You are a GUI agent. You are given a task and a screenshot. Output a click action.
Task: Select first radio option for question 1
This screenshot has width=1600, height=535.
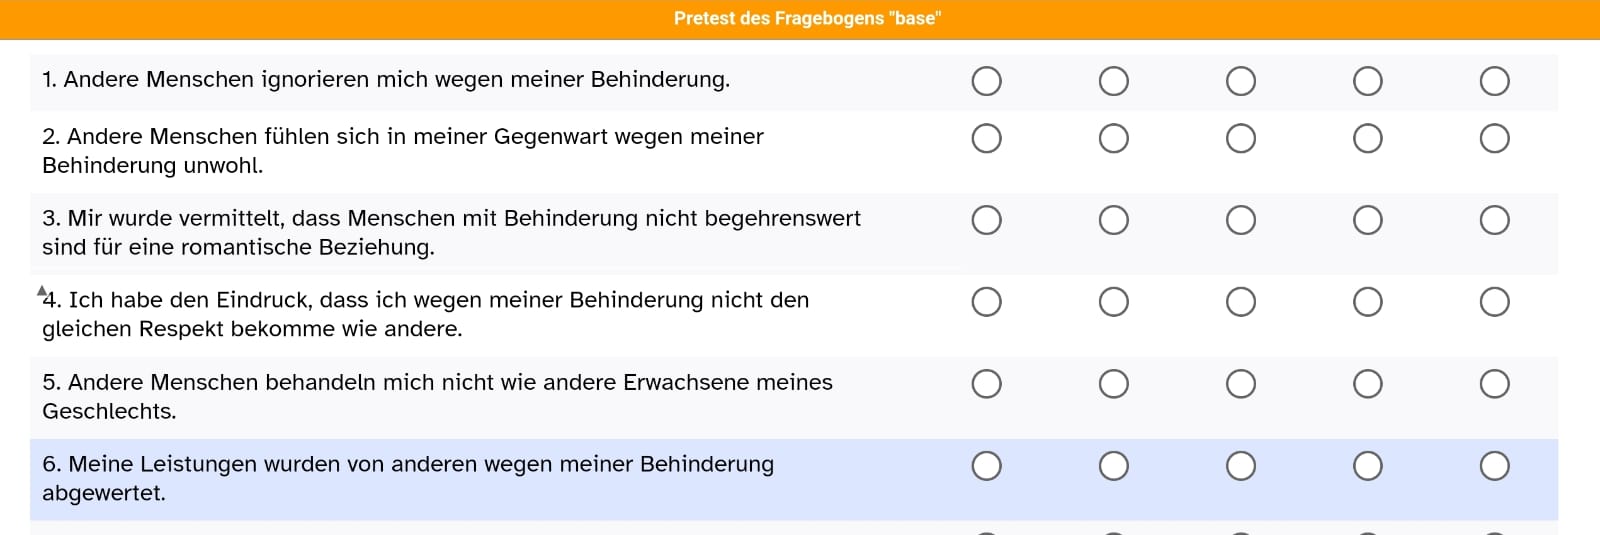point(986,81)
